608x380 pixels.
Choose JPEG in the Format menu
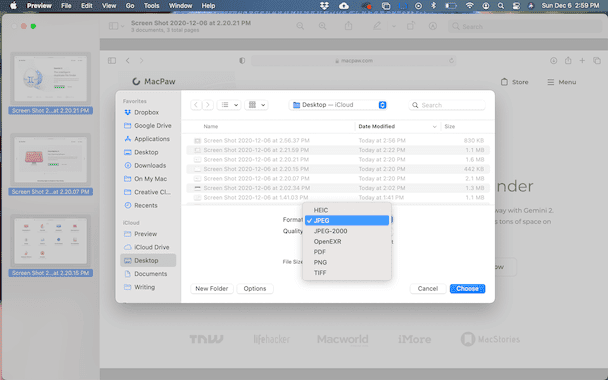[347, 220]
